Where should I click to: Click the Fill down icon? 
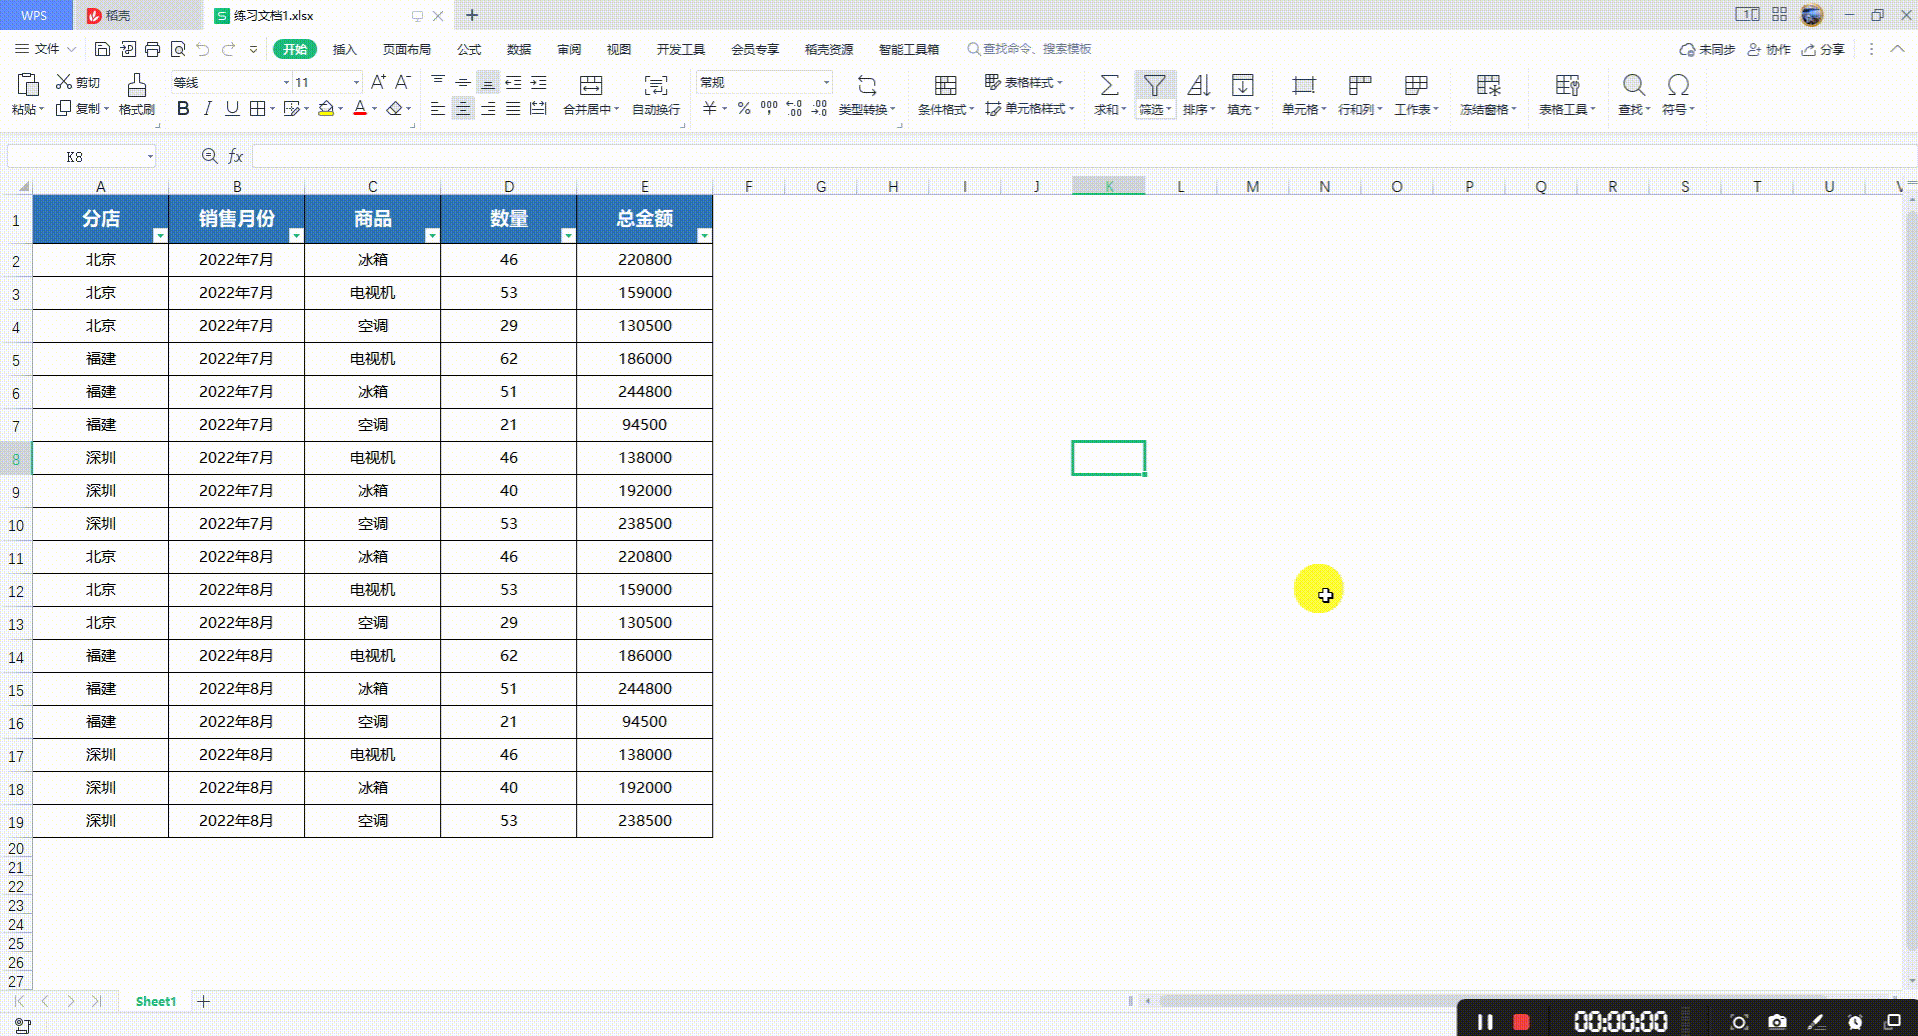(1243, 85)
